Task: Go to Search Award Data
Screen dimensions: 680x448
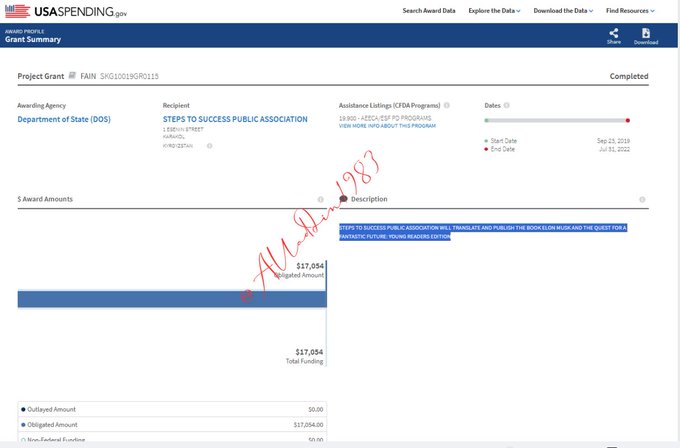Action: point(429,11)
